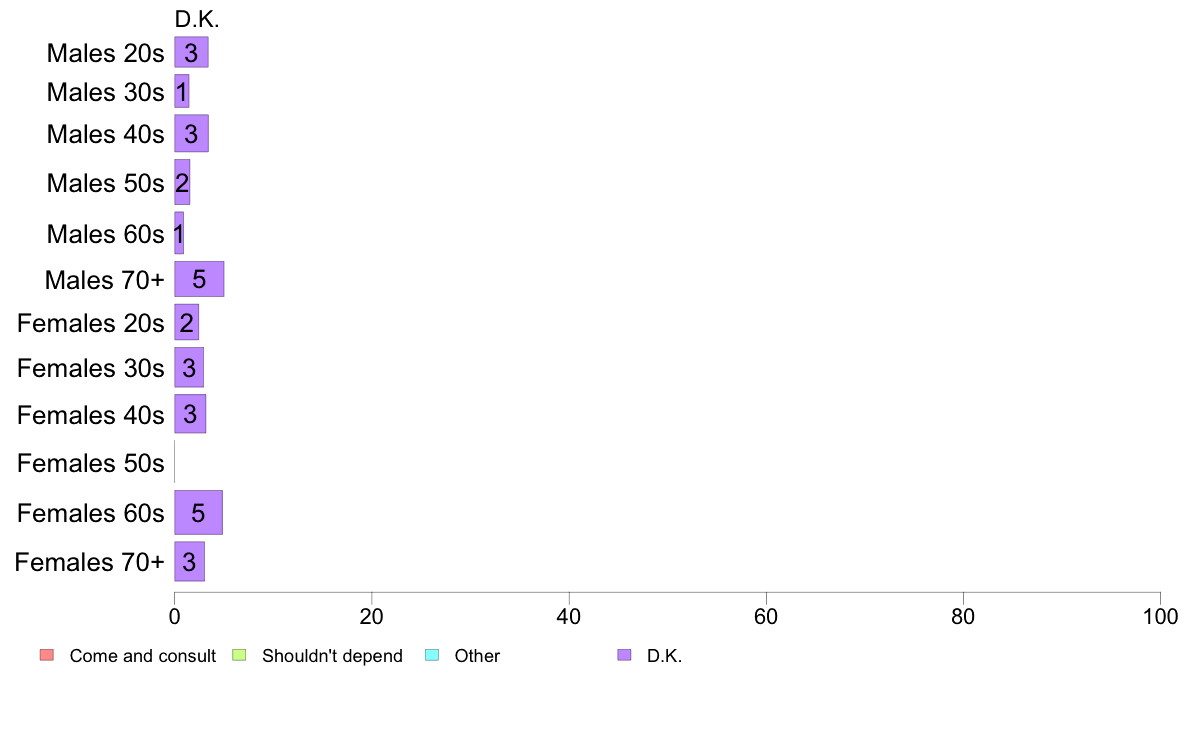Click the Come and consult legend label

(x=142, y=656)
